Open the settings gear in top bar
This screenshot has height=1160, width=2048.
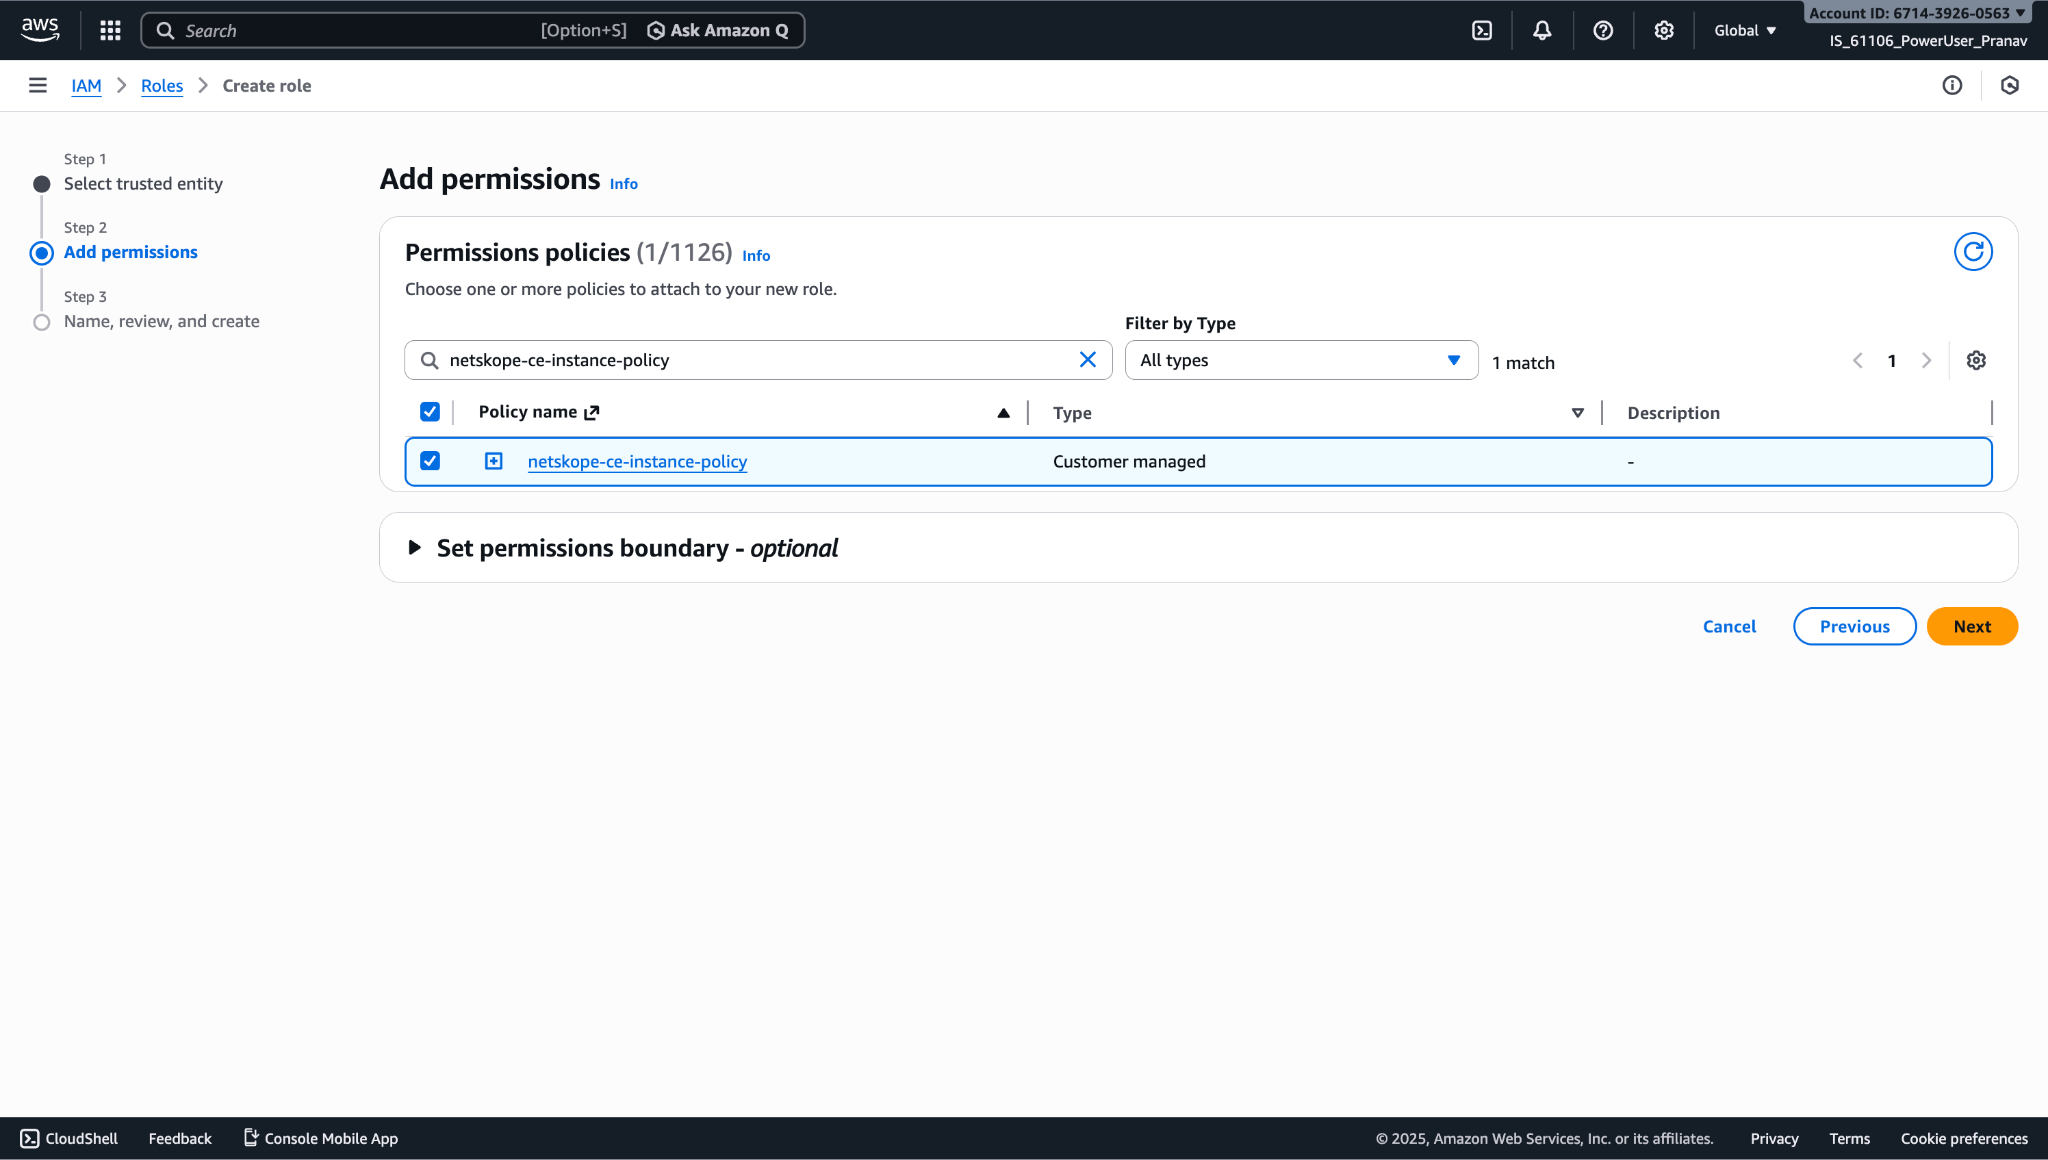[1664, 30]
